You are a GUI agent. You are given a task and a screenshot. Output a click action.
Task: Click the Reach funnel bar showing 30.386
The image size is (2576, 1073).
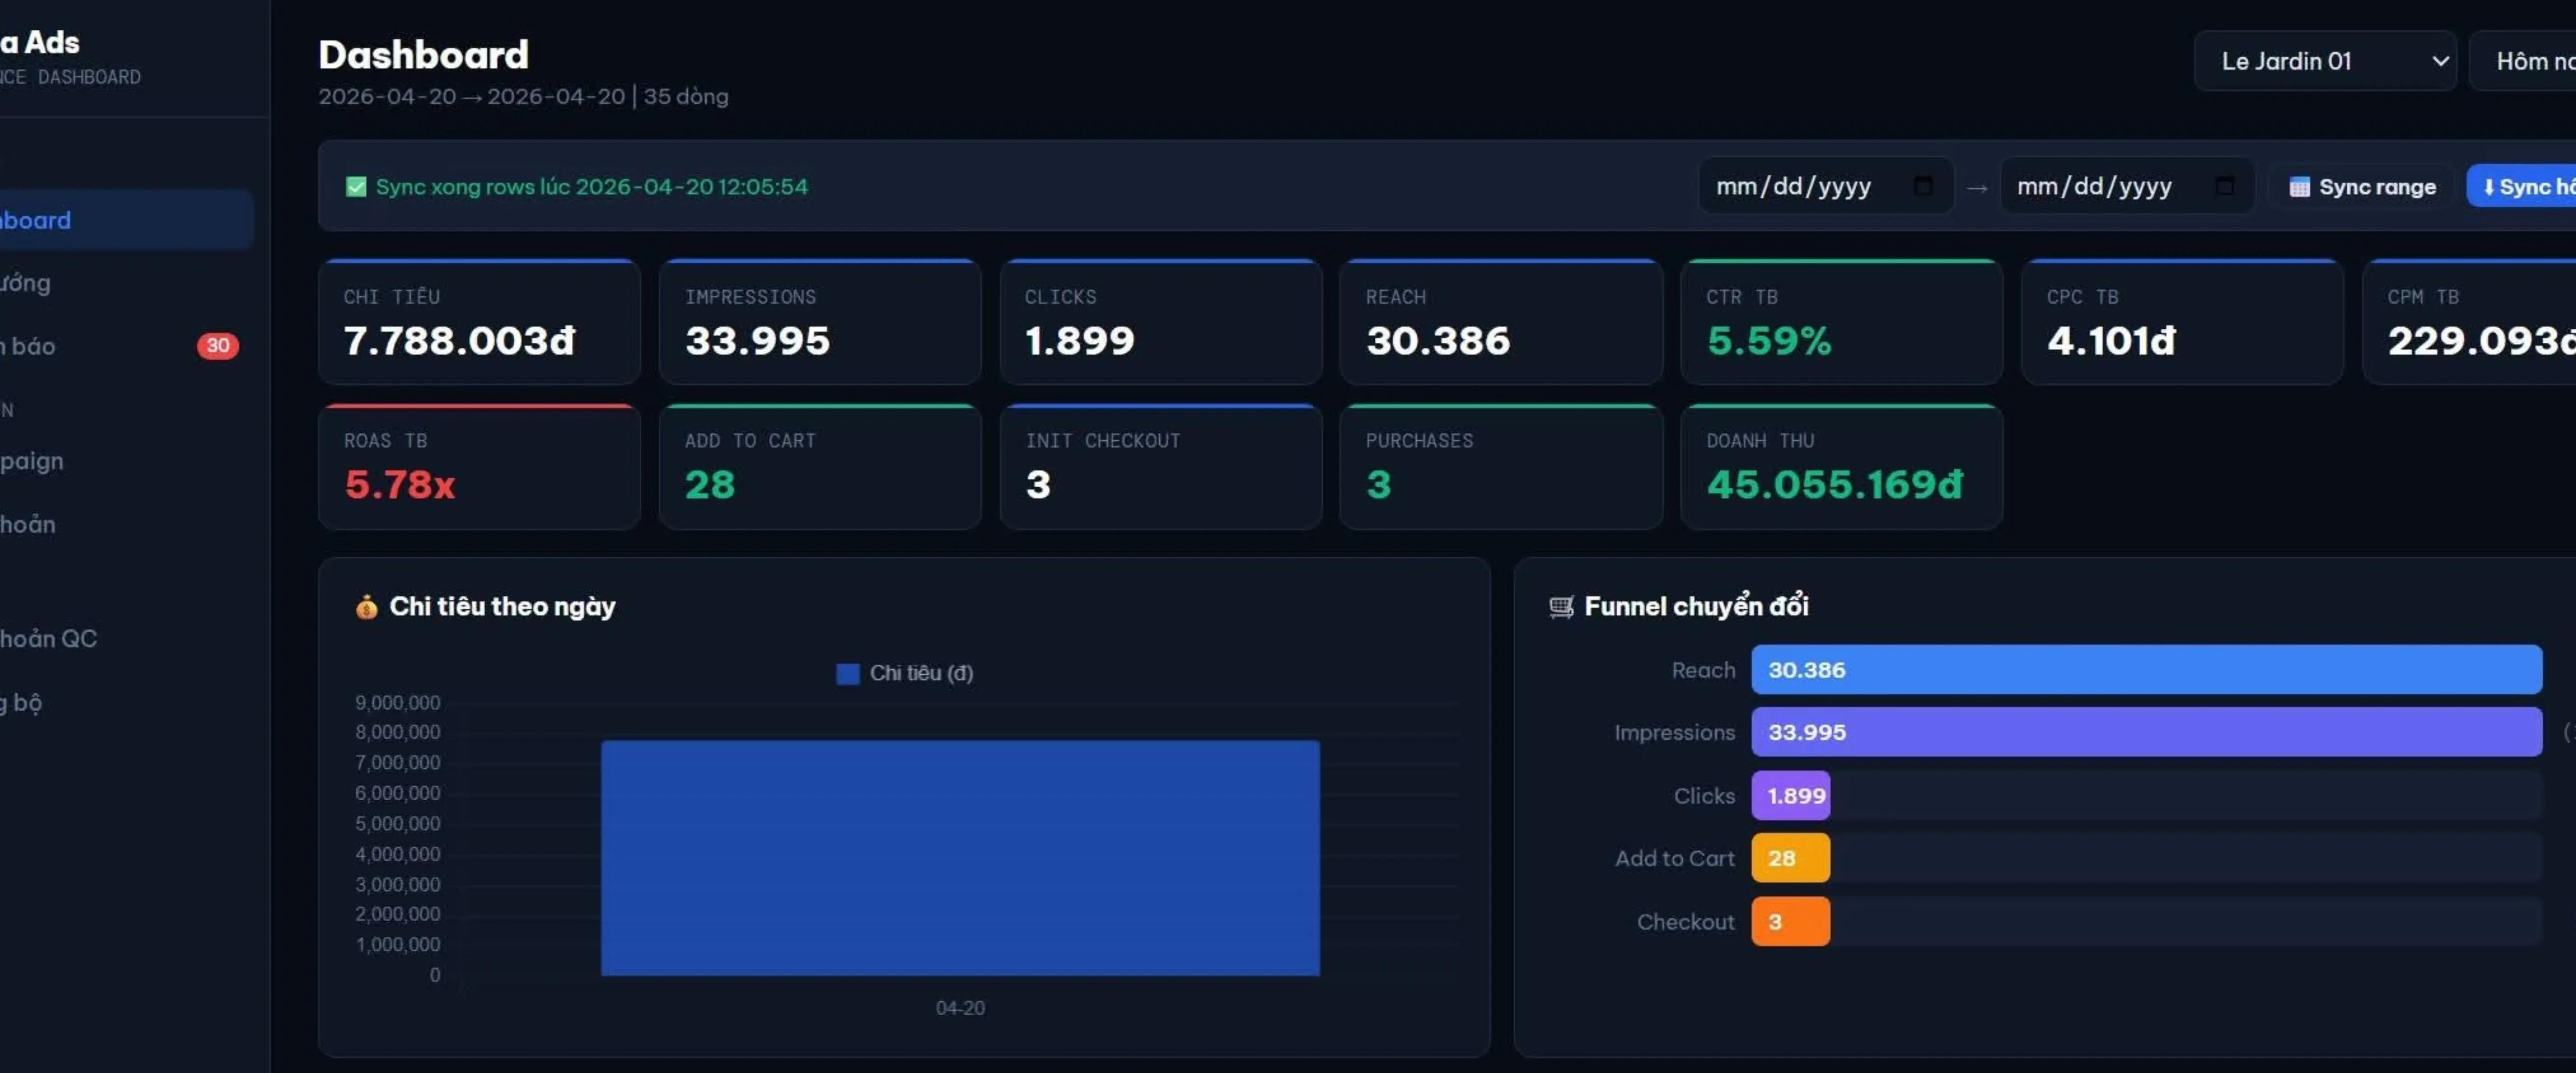[2146, 670]
